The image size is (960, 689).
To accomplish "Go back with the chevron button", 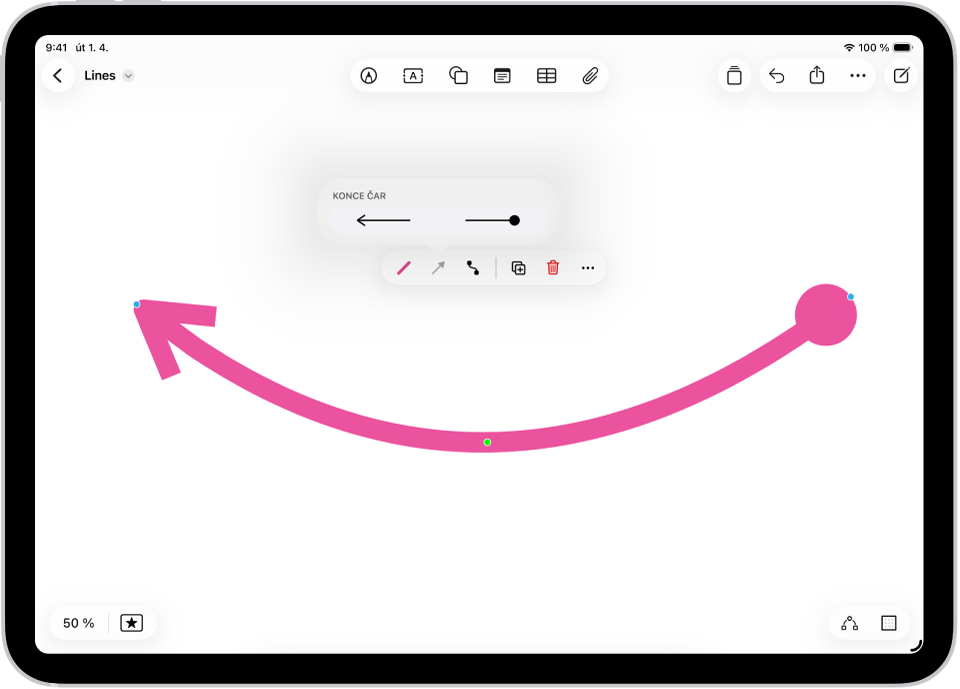I will click(58, 76).
